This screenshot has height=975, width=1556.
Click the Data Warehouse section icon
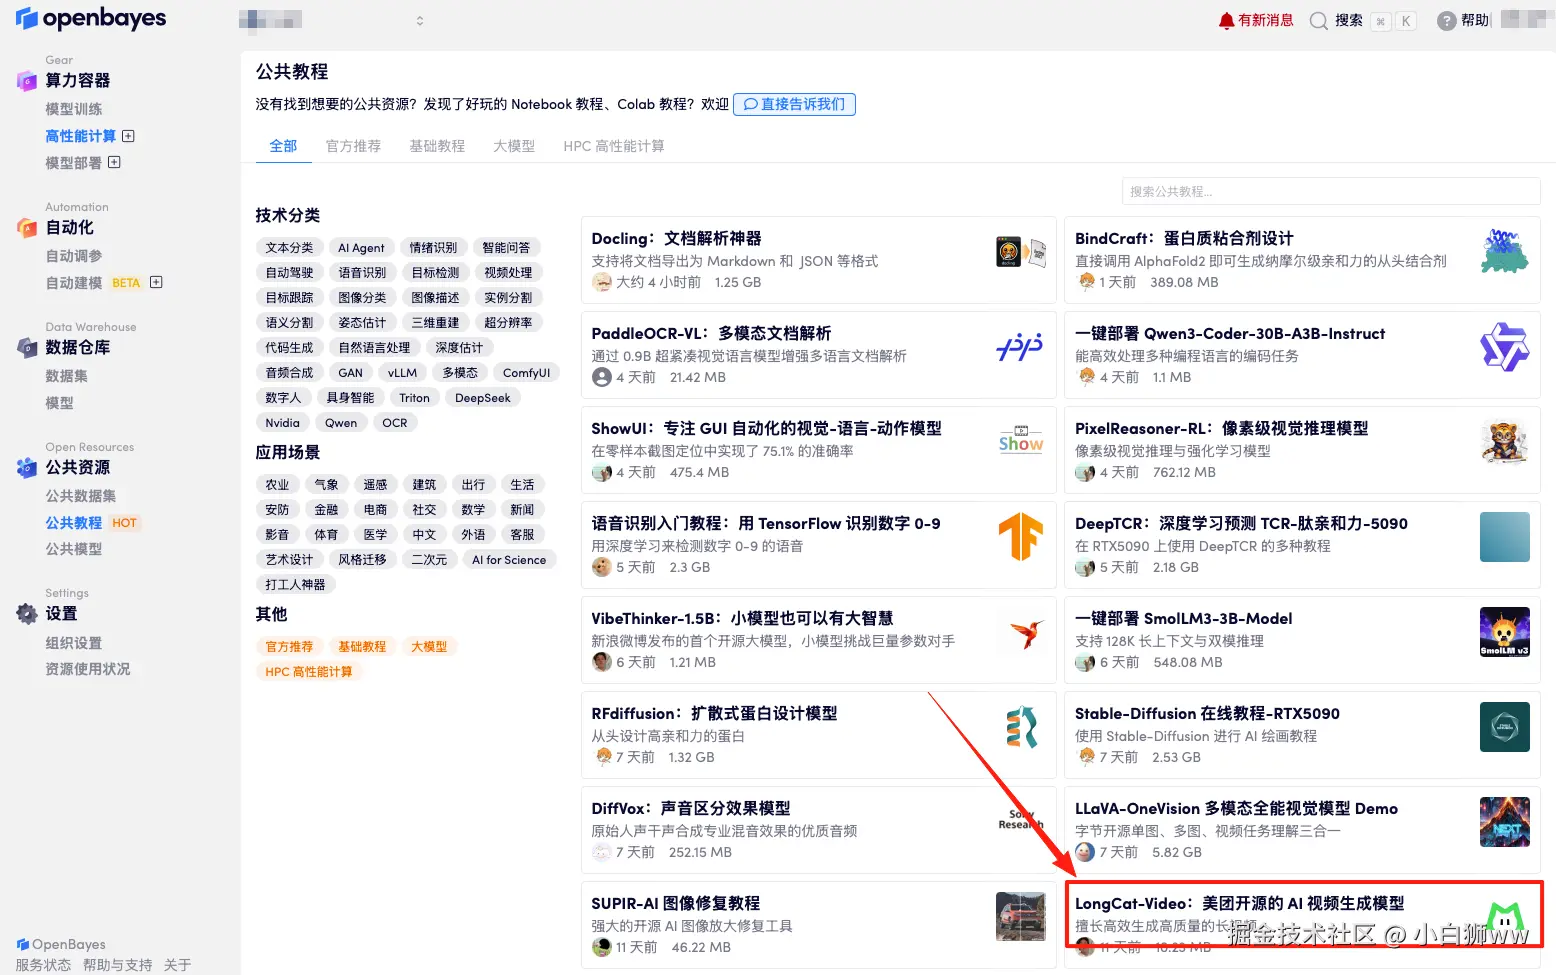pos(27,348)
